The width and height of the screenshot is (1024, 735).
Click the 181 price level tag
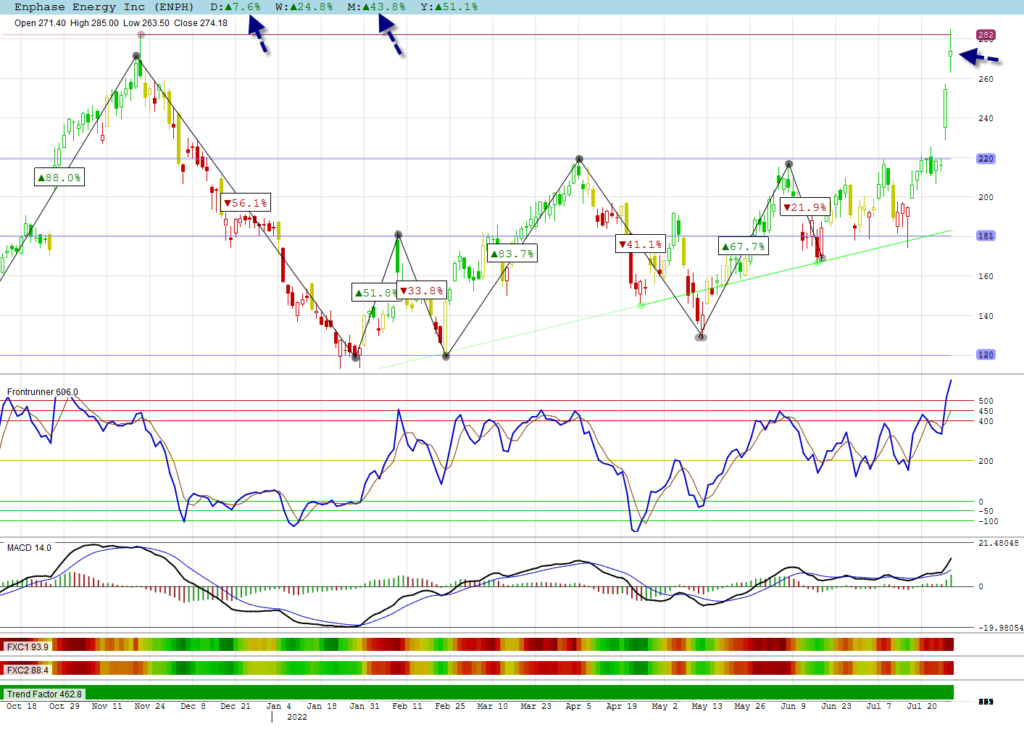[985, 236]
